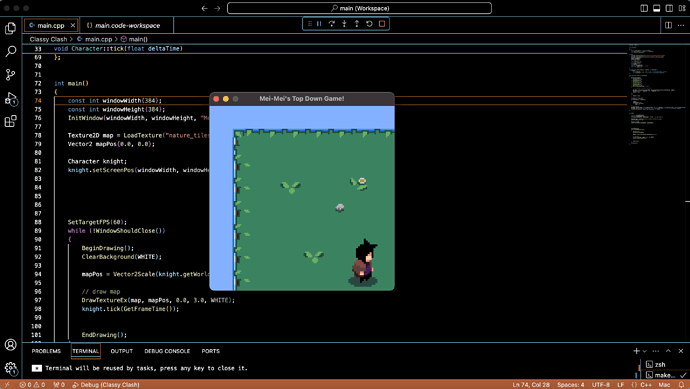Open the Run and Debug view
The height and width of the screenshot is (389, 690).
[11, 99]
